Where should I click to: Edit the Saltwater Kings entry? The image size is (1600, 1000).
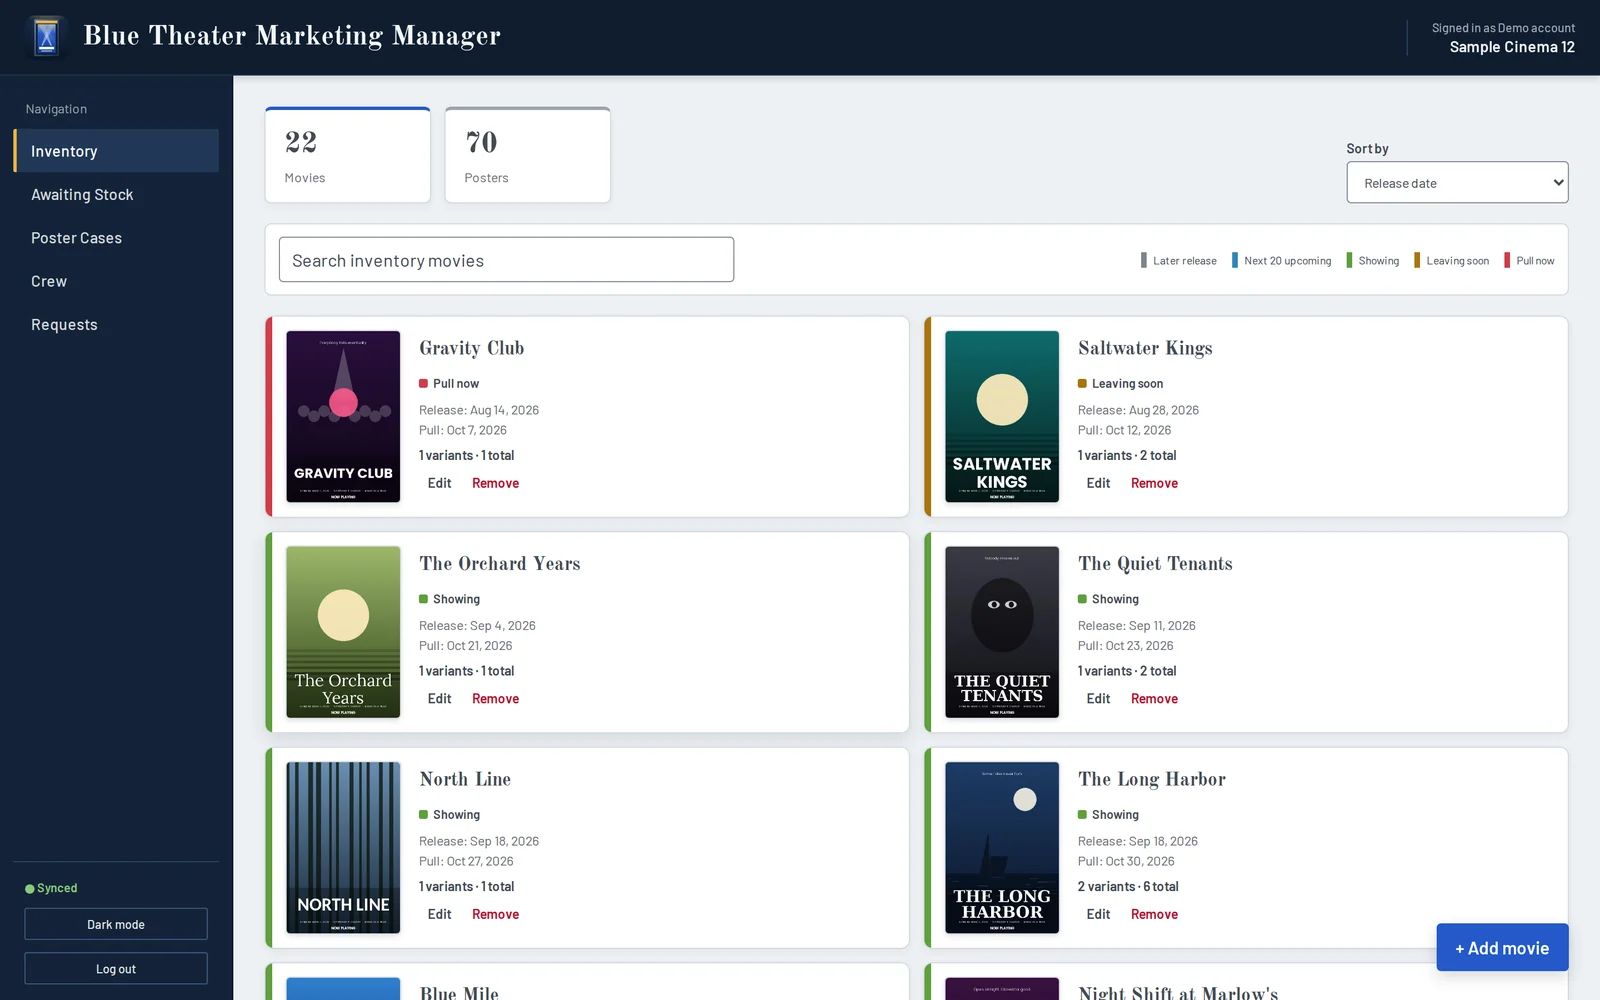point(1099,483)
